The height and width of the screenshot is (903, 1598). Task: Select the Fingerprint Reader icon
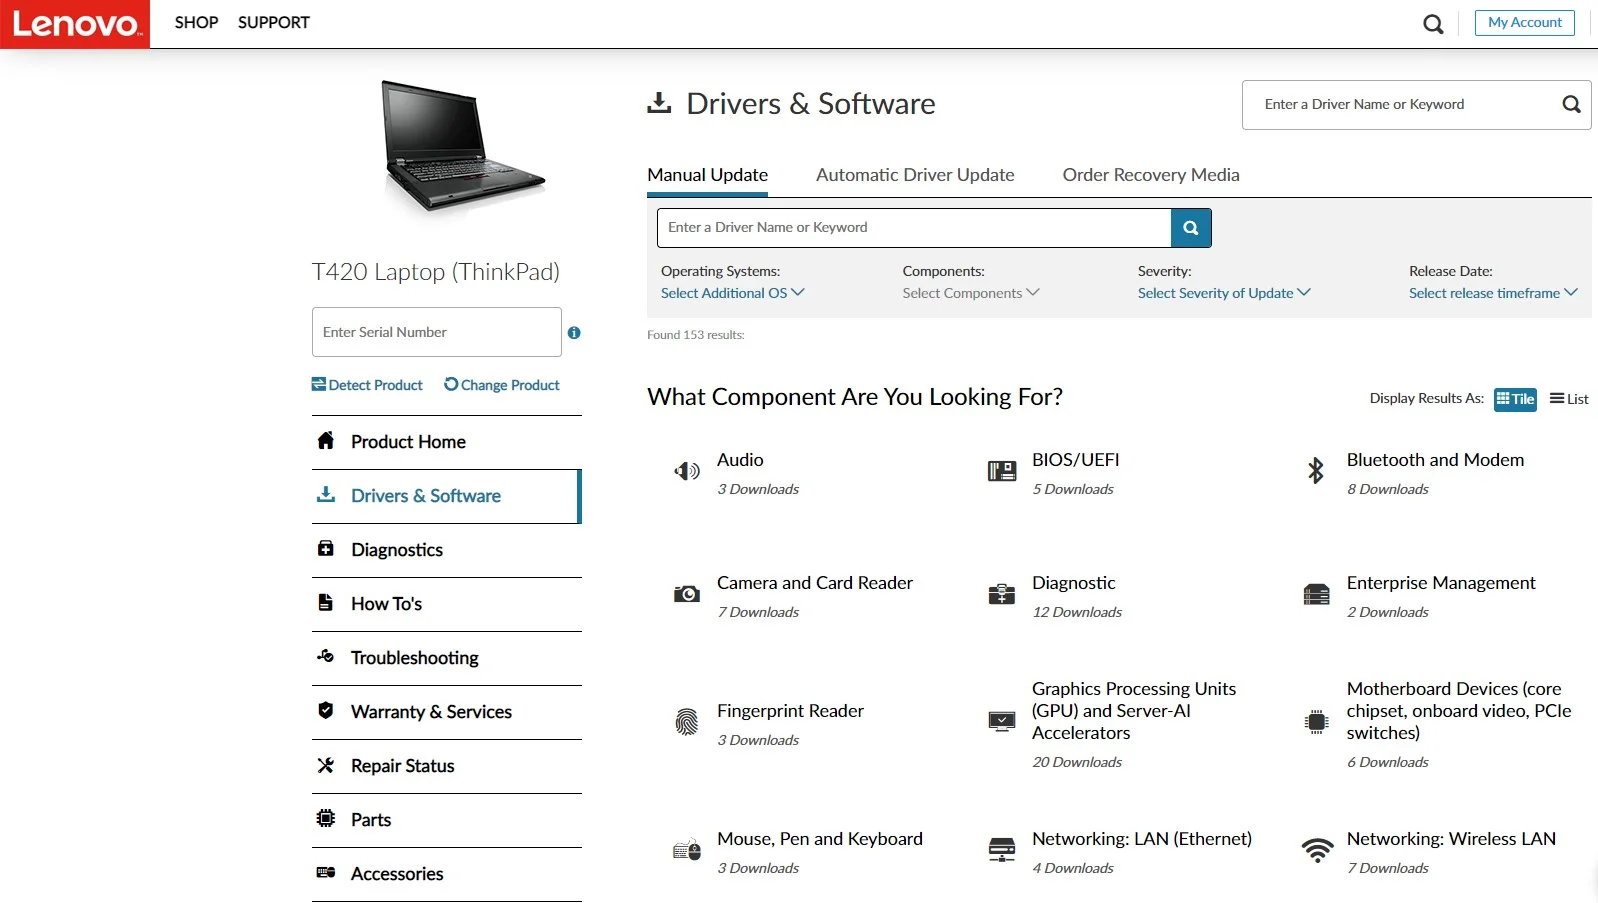tap(687, 722)
